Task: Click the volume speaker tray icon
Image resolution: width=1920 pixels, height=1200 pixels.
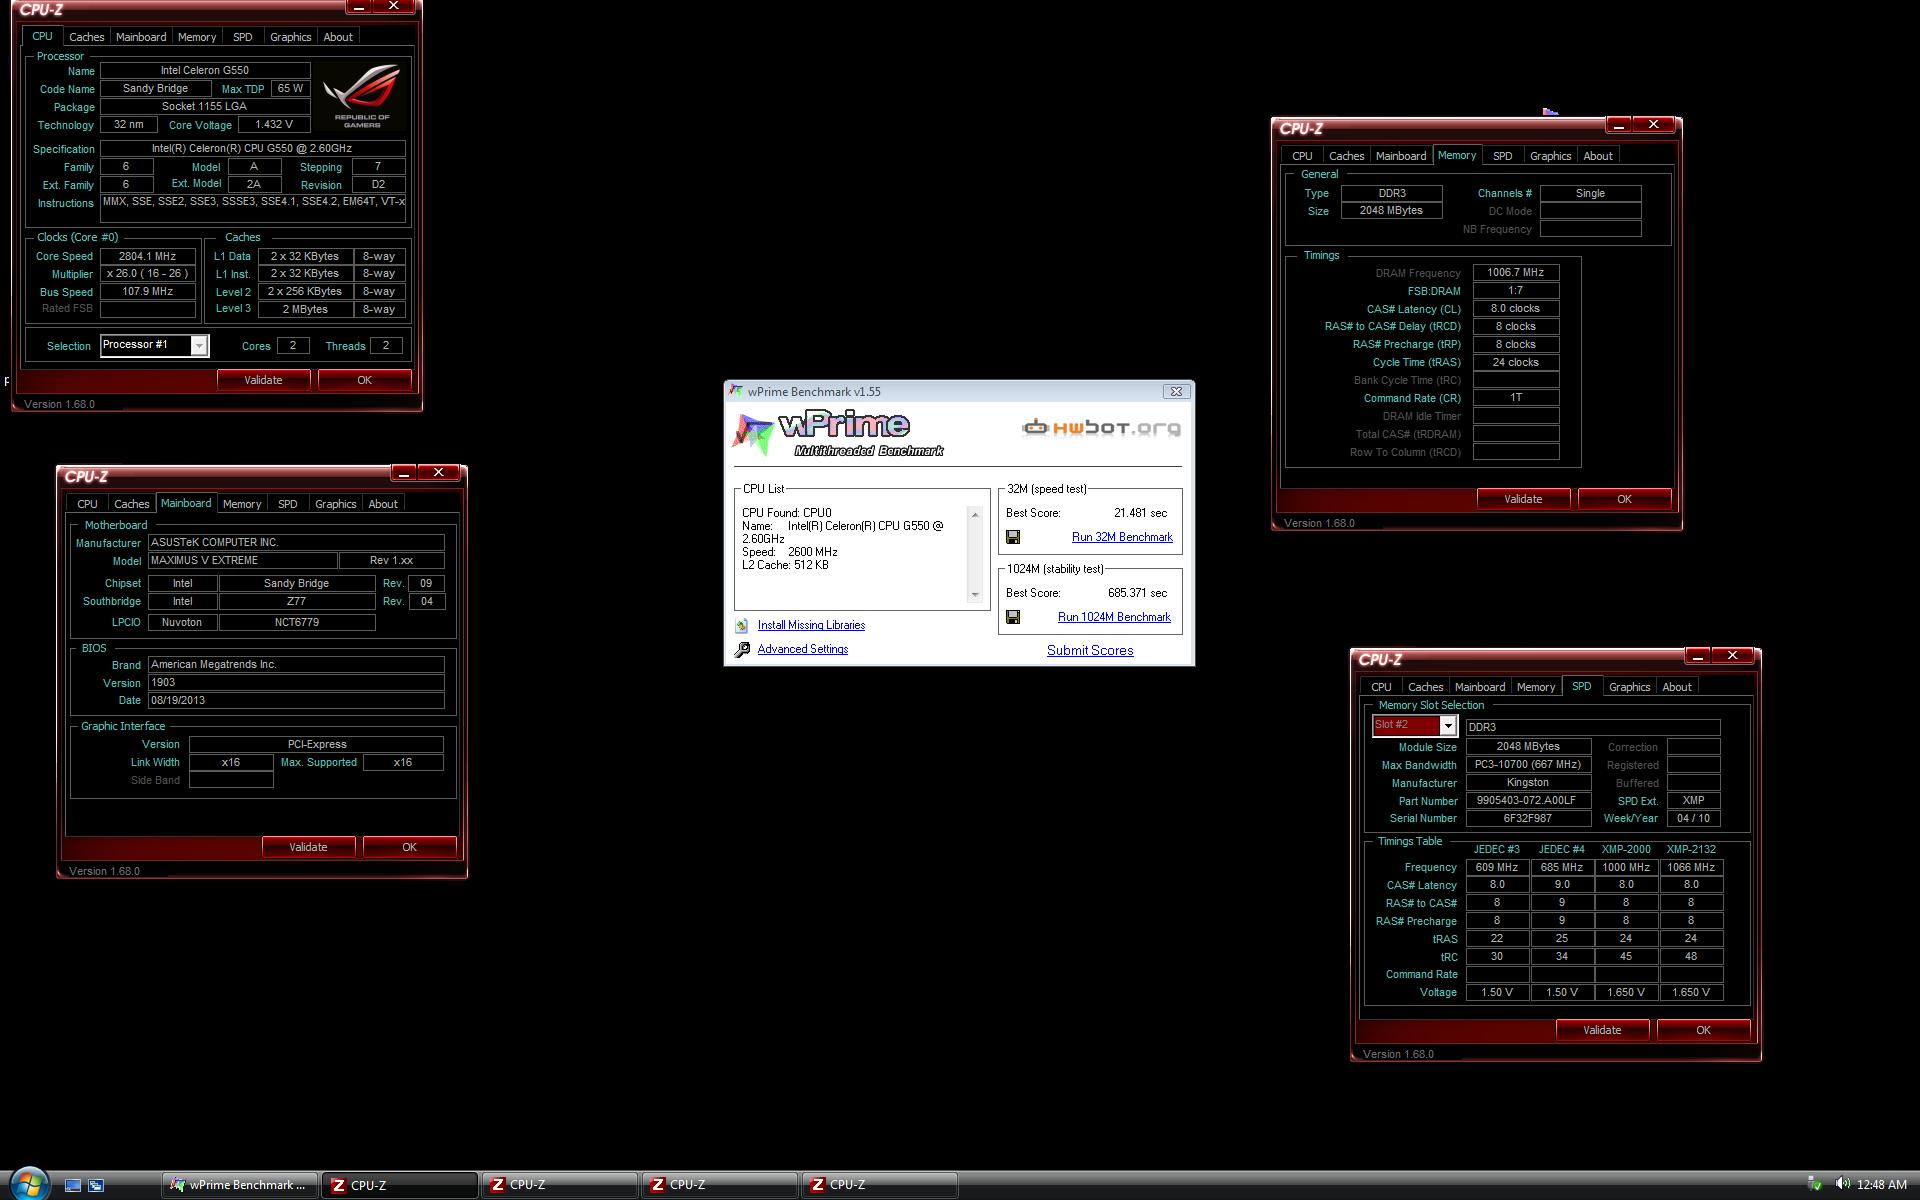Action: tap(1842, 1184)
